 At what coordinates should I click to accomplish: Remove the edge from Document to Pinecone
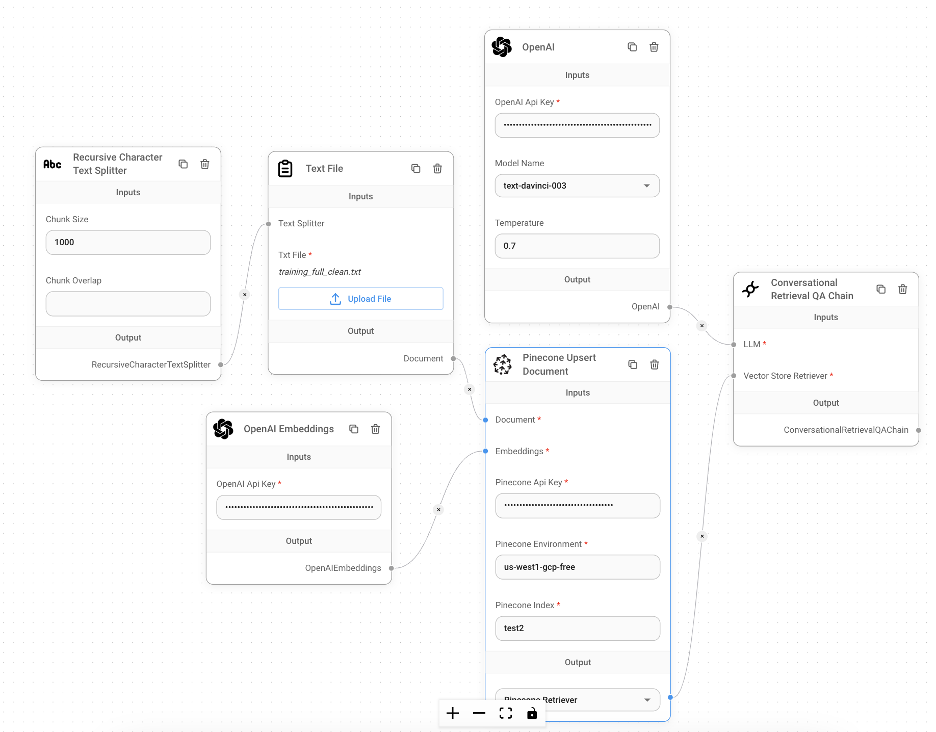point(470,389)
